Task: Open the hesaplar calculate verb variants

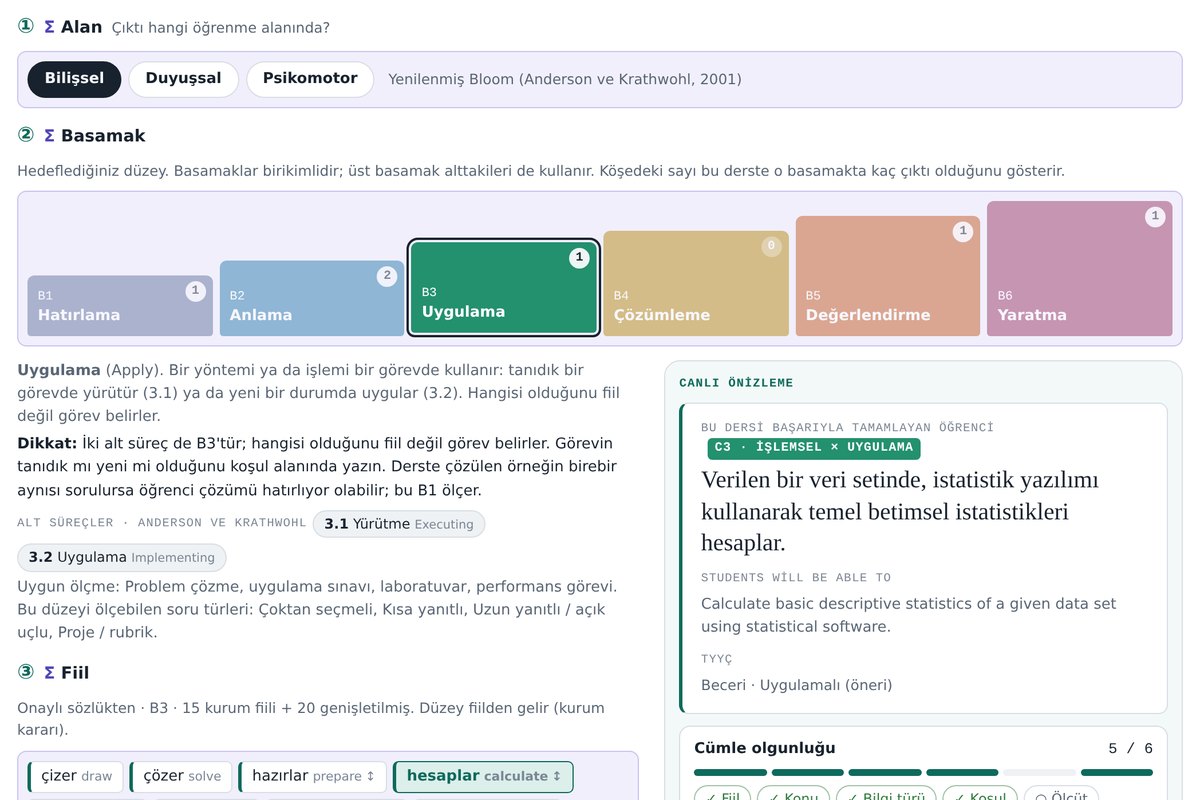Action: [484, 777]
